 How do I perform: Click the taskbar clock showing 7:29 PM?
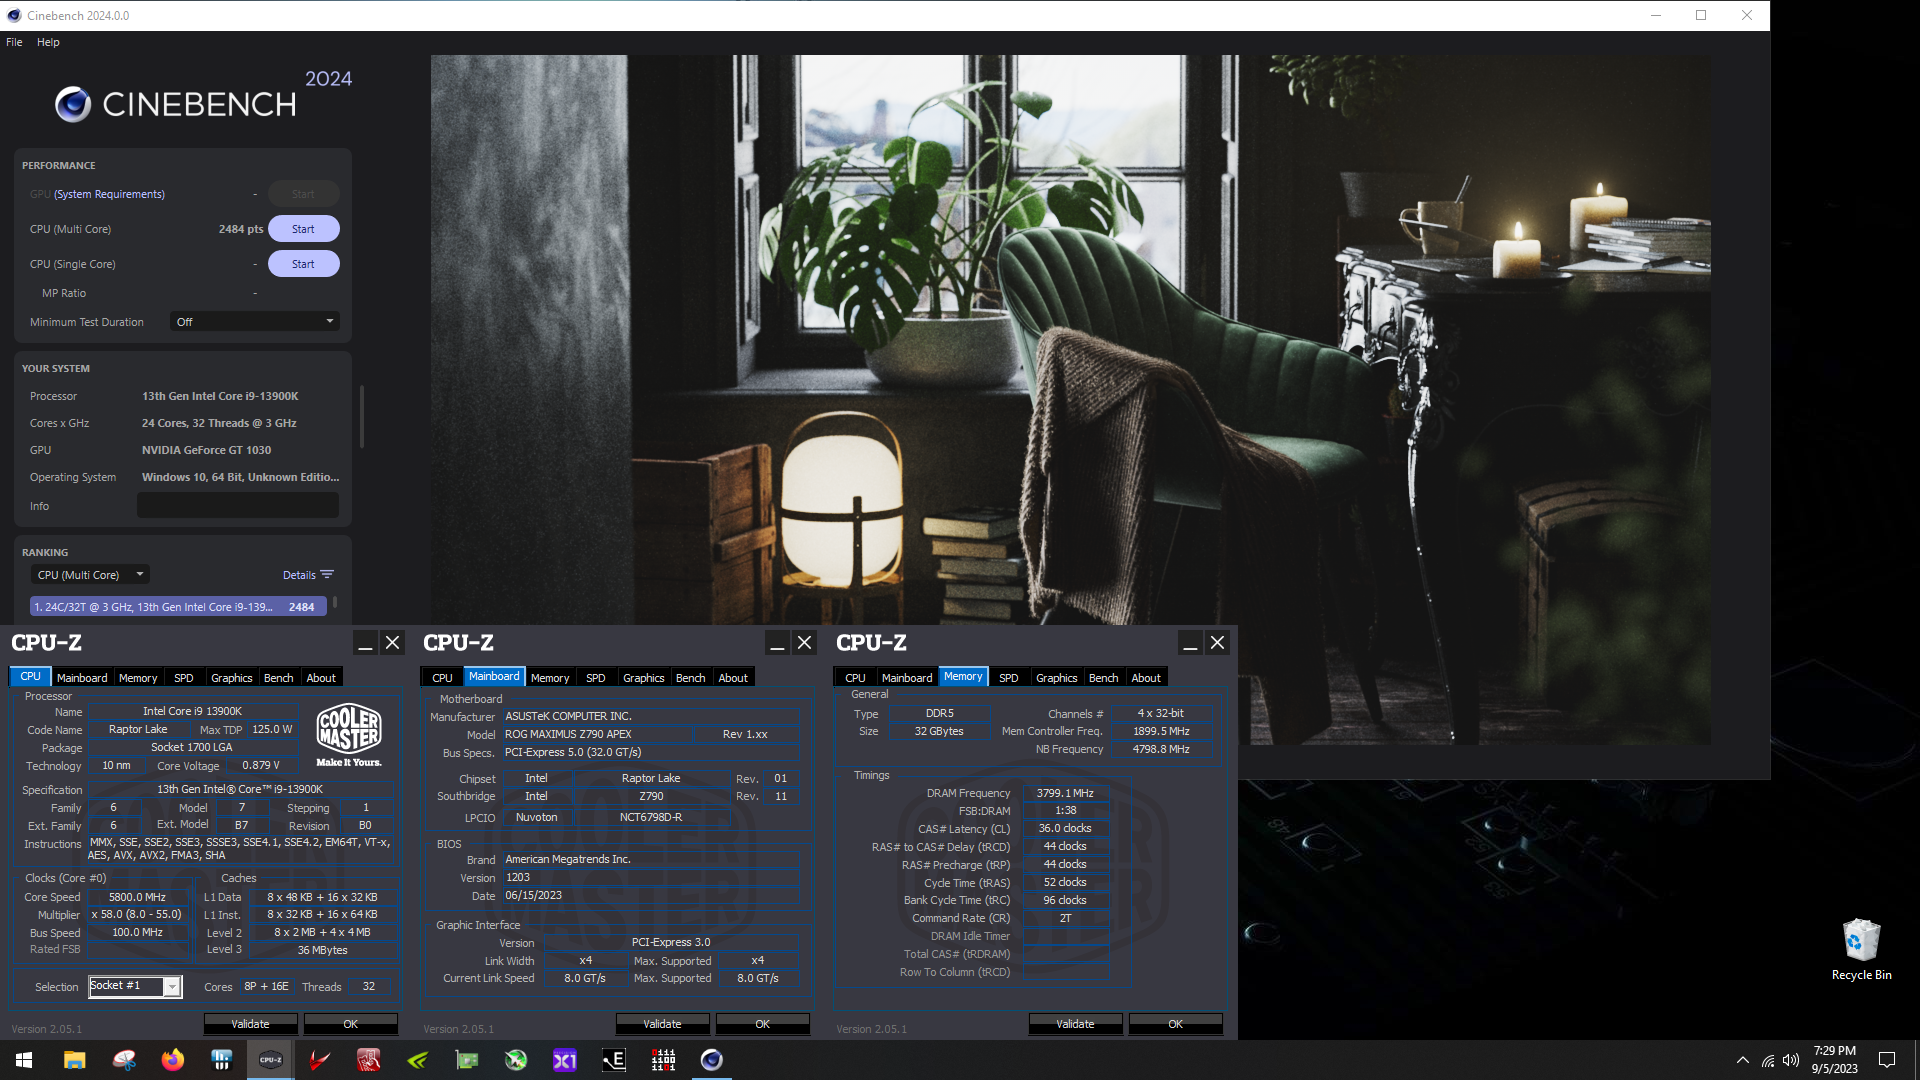(1834, 1060)
